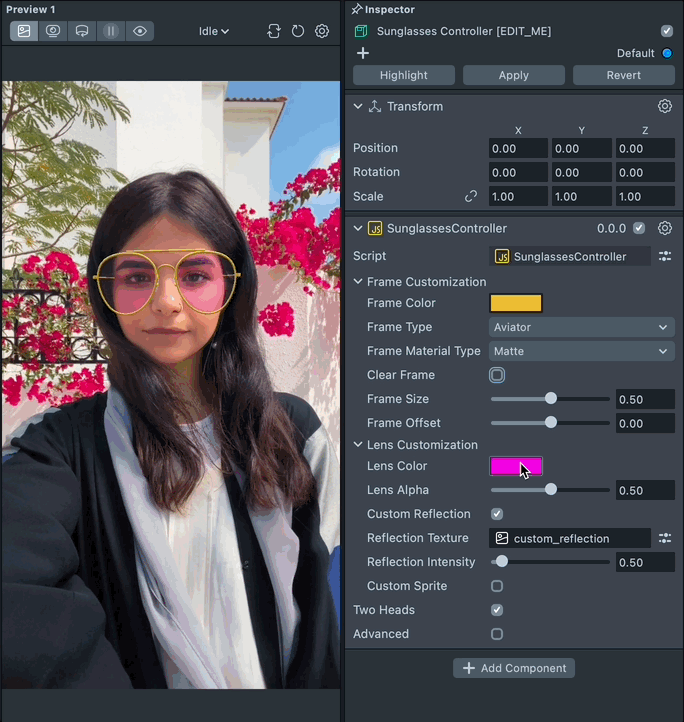Click the Reflection Texture options icon

[664, 538]
